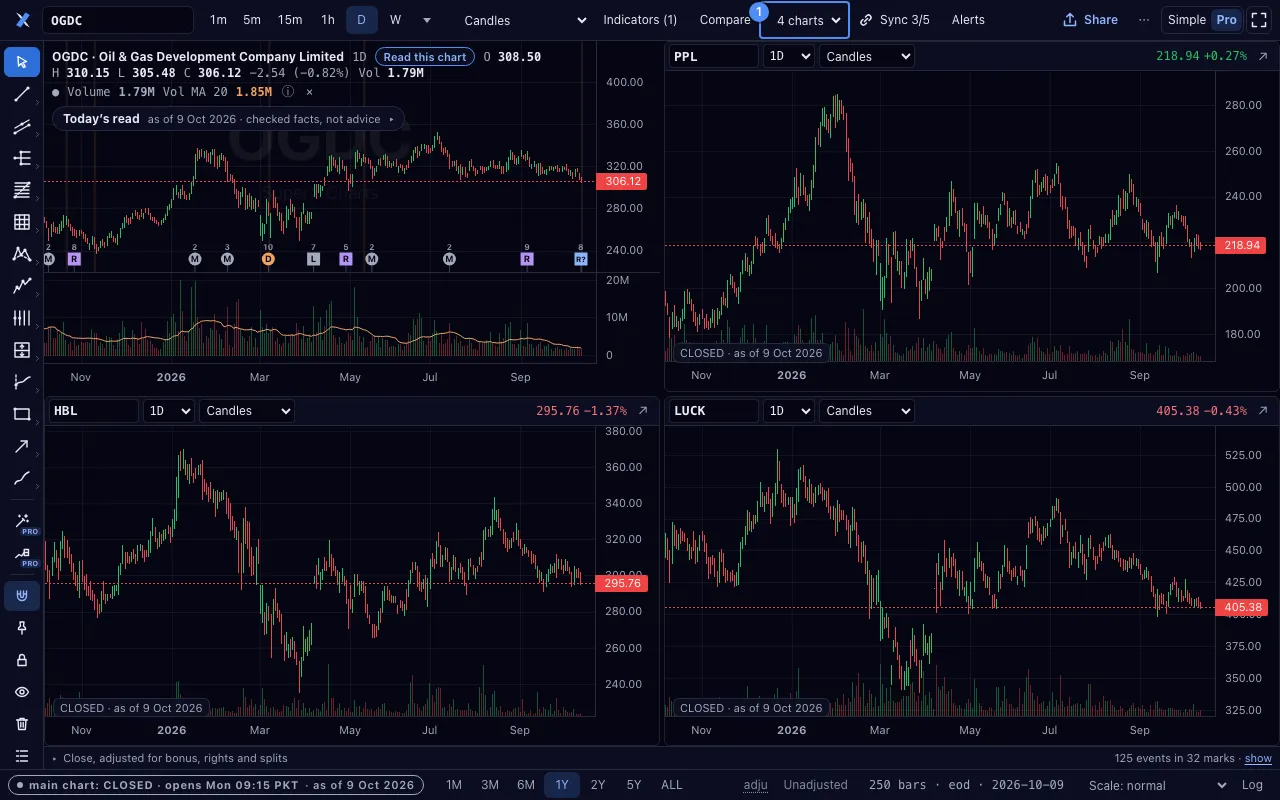Click the L event marker numbered 7
The image size is (1280, 800).
click(x=313, y=259)
